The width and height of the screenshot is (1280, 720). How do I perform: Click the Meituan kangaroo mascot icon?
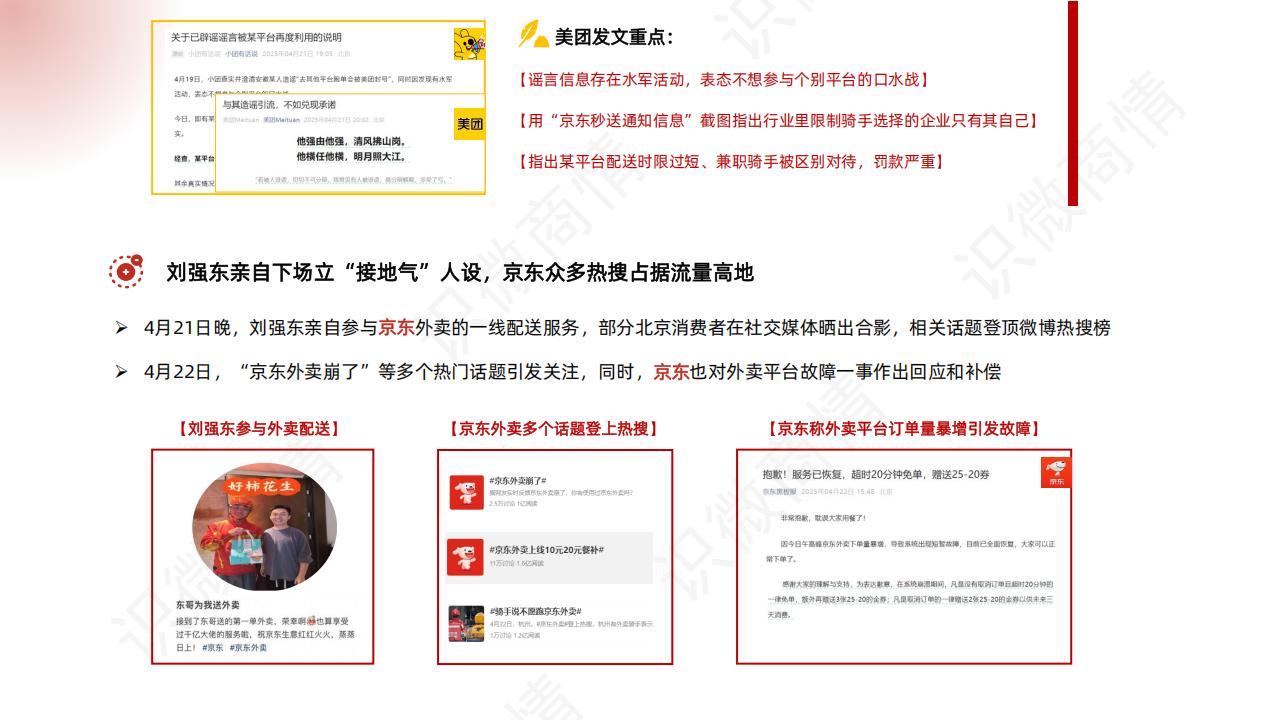[x=468, y=44]
